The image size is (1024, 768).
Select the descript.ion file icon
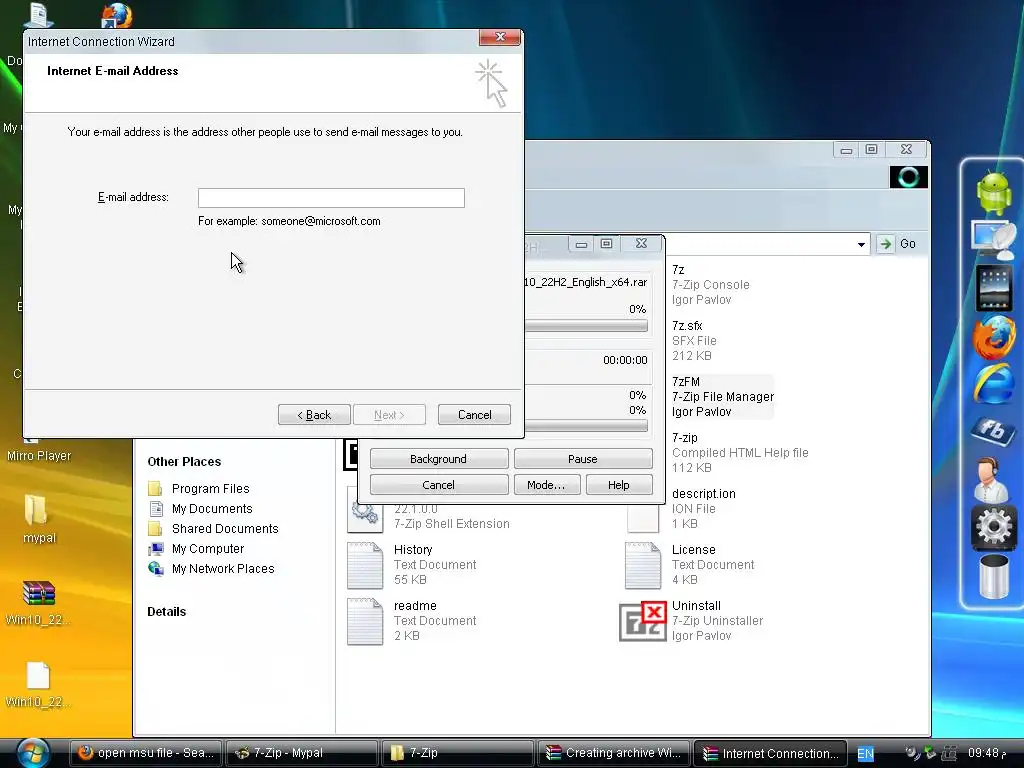(x=643, y=519)
